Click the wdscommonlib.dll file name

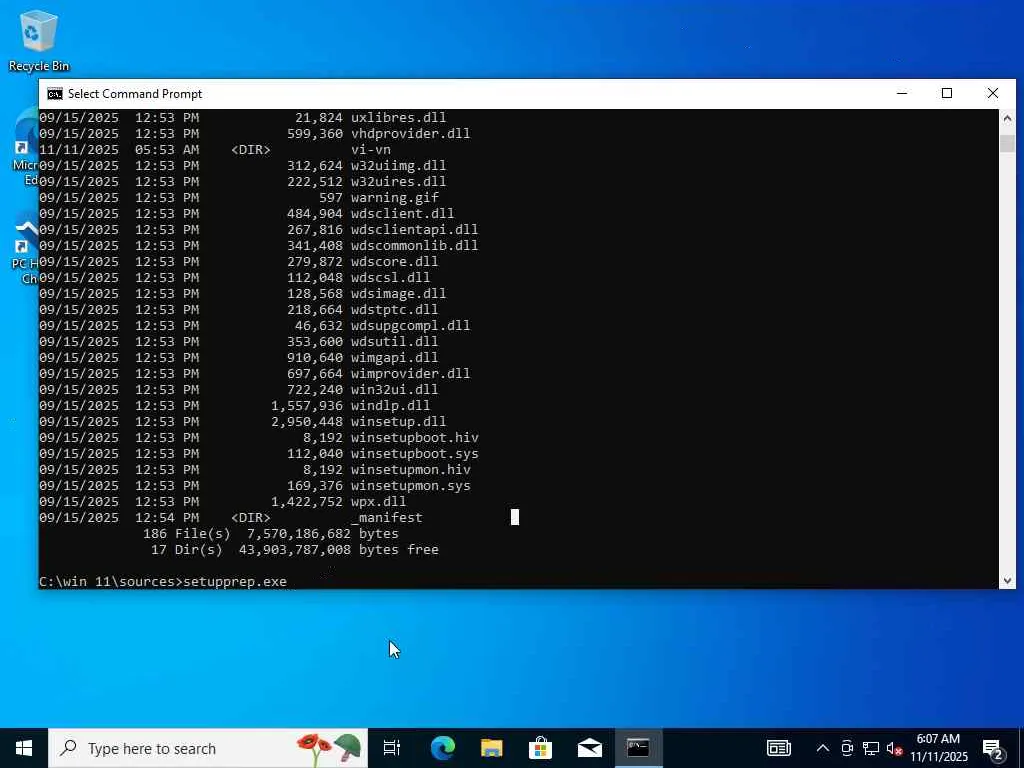click(x=414, y=246)
